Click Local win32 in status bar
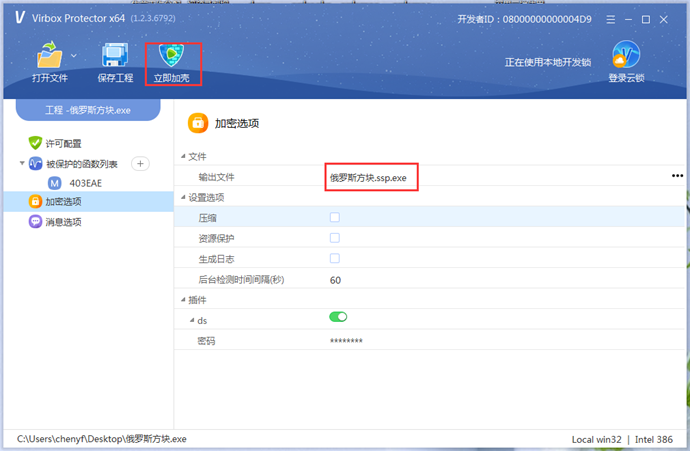Screen dimensions: 690x451 click(x=596, y=440)
